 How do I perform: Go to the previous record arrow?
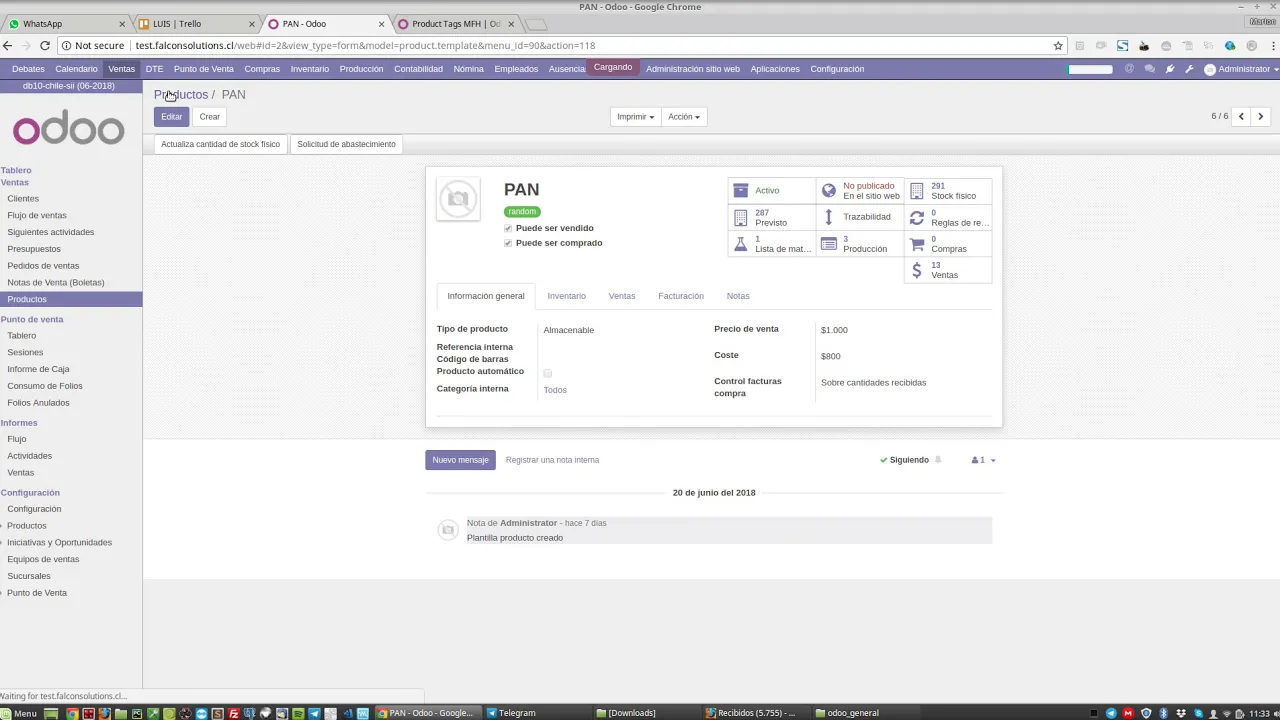1241,116
